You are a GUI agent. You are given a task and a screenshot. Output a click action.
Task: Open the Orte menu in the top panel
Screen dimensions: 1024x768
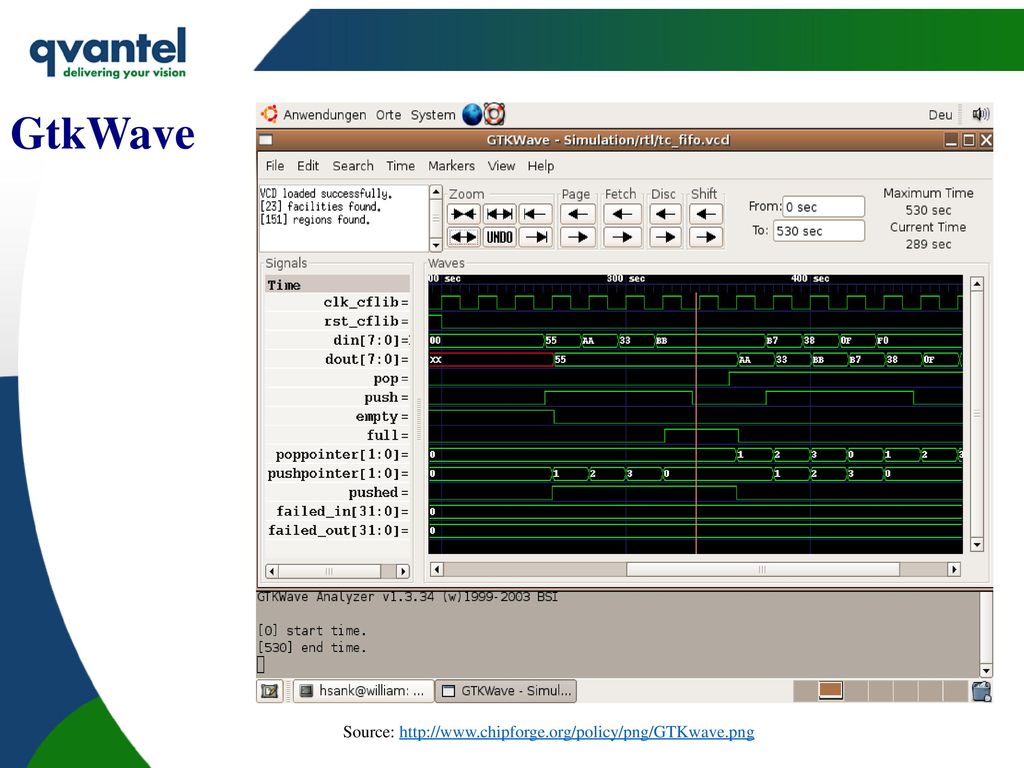[x=389, y=115]
